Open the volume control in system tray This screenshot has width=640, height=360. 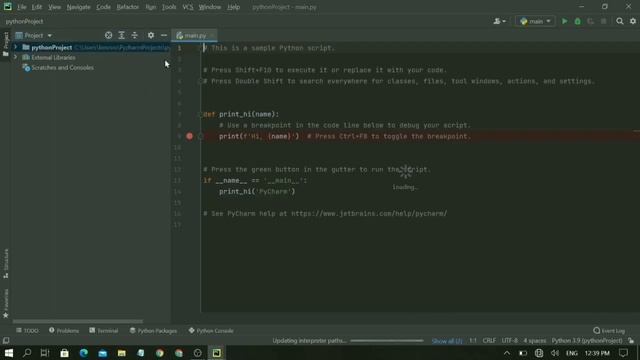[555, 353]
